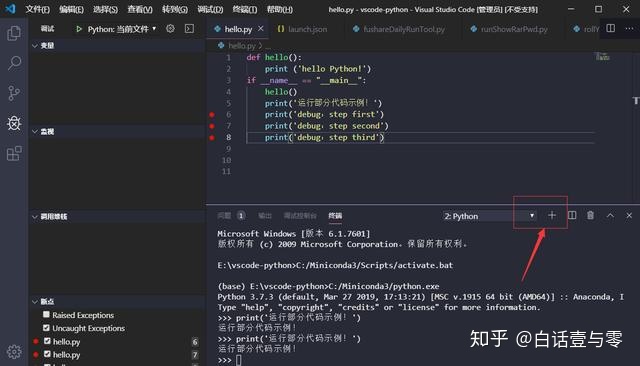Toggle the breakpoint dot on line 6

(x=212, y=115)
